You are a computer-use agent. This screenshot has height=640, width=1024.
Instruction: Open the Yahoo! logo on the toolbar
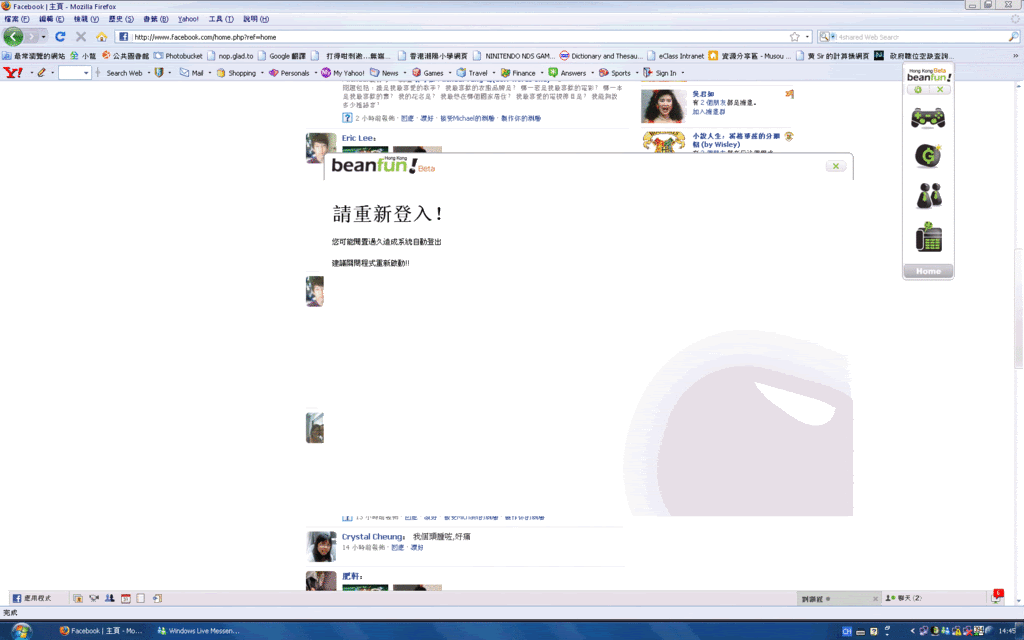13,72
